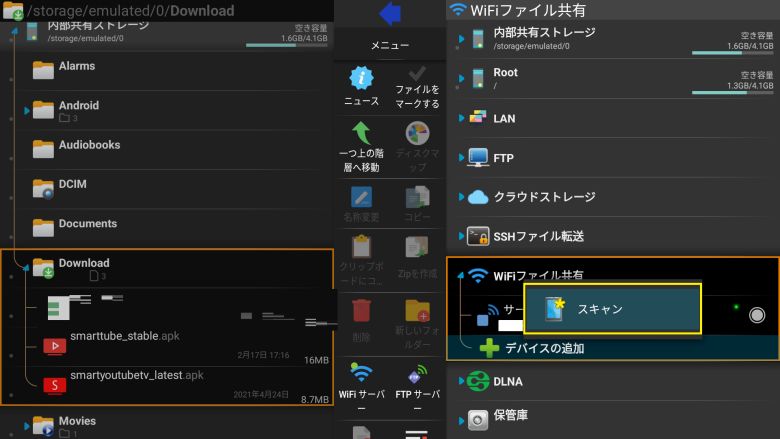The width and height of the screenshot is (780, 439).
Task: Tap デバイスの追加 text
Action: pyautogui.click(x=545, y=348)
